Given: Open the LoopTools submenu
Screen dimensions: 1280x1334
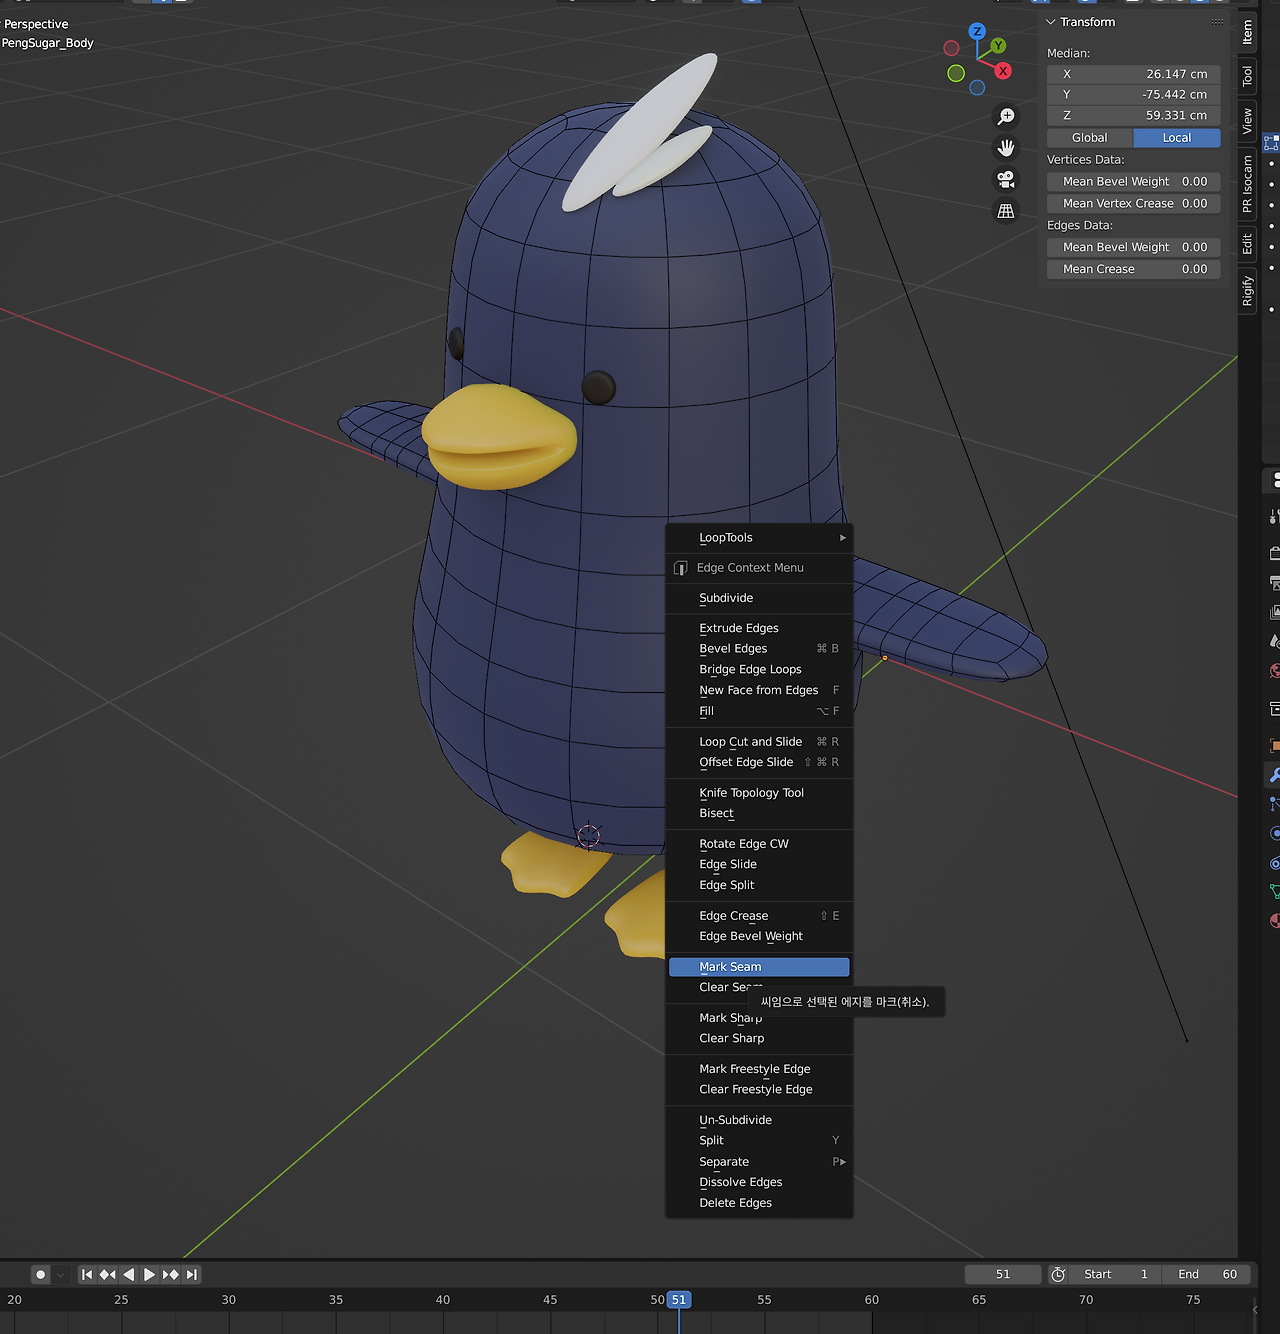Looking at the screenshot, I should [760, 538].
